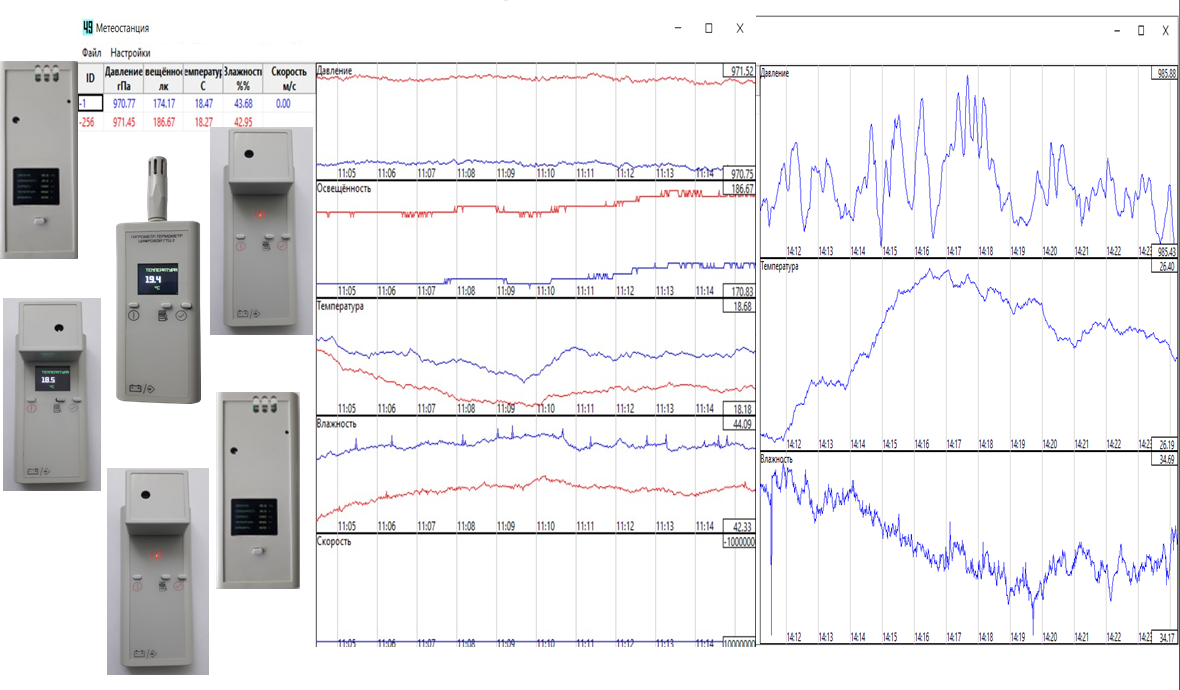Viewport: 1180px width, 690px height.
Task: Click the Давление гПа column header
Action: (x=124, y=79)
